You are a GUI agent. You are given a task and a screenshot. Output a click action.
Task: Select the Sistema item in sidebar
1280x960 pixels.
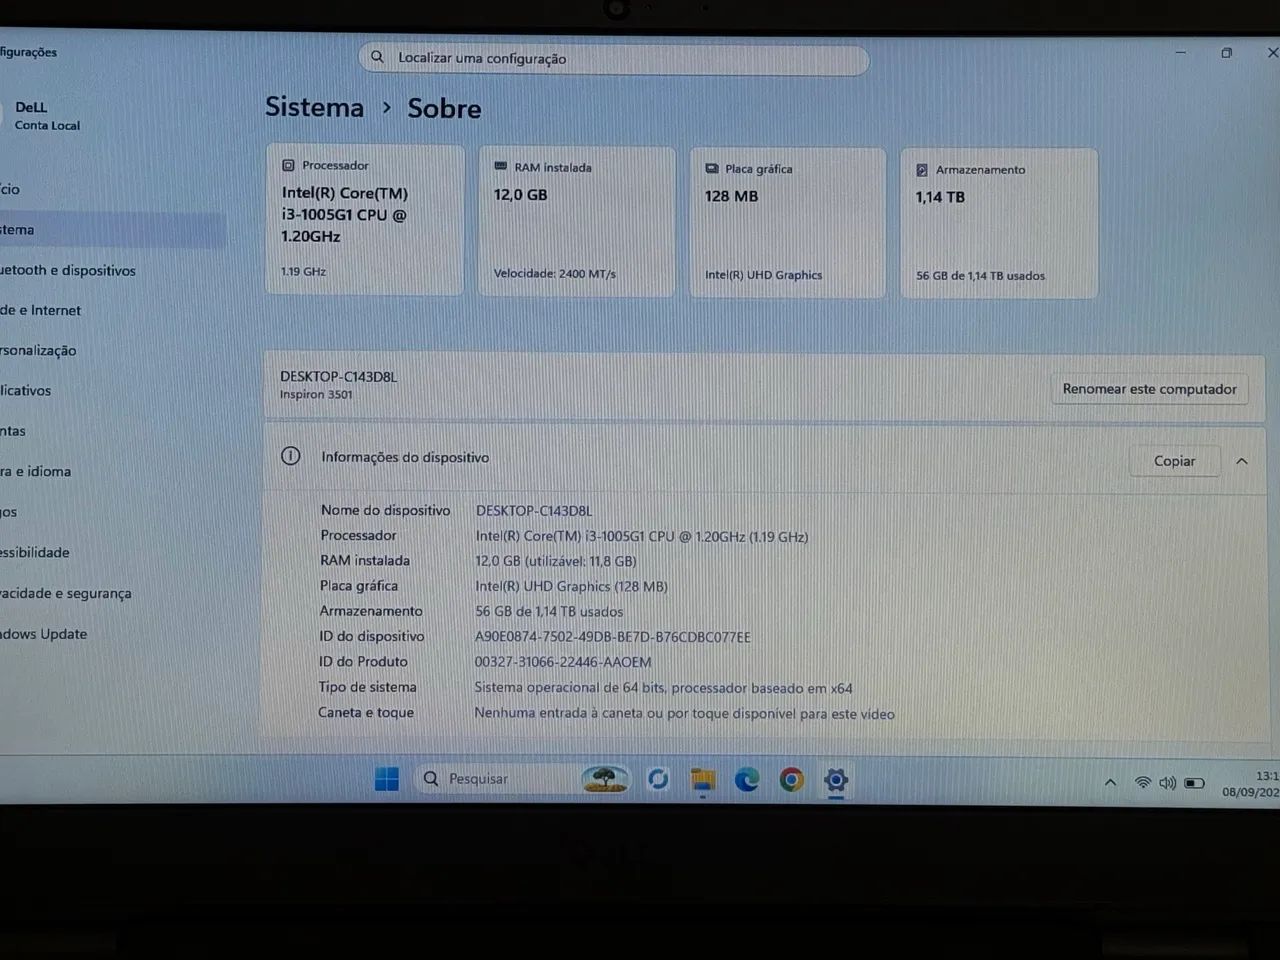[x=112, y=230]
